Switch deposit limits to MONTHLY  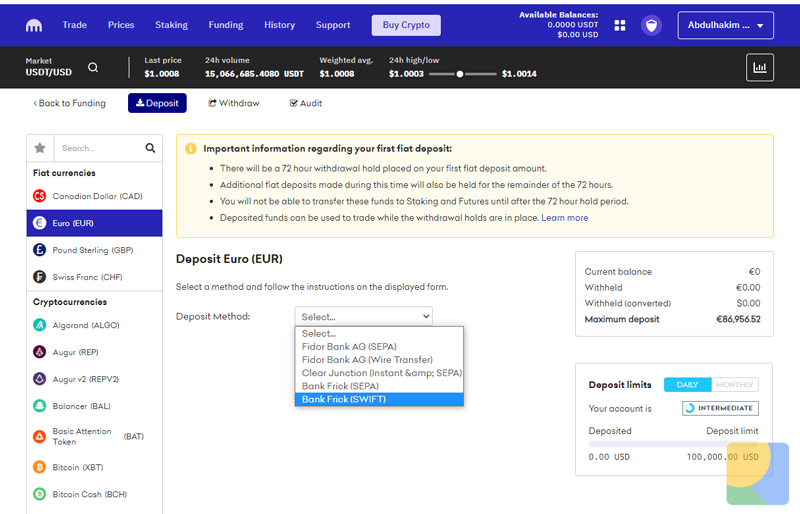click(x=734, y=385)
